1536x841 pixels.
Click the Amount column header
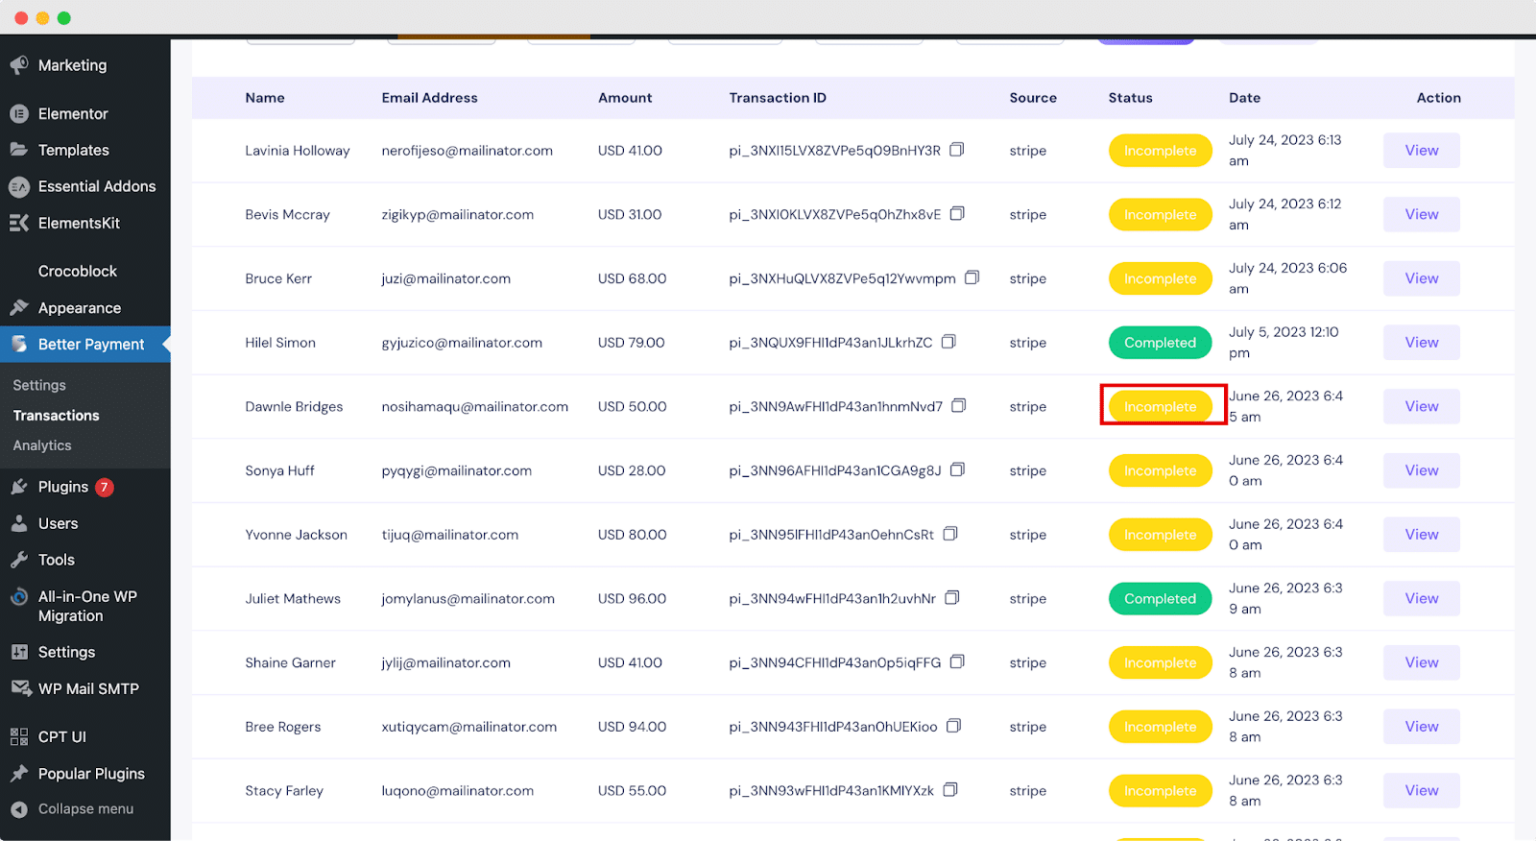pyautogui.click(x=625, y=98)
